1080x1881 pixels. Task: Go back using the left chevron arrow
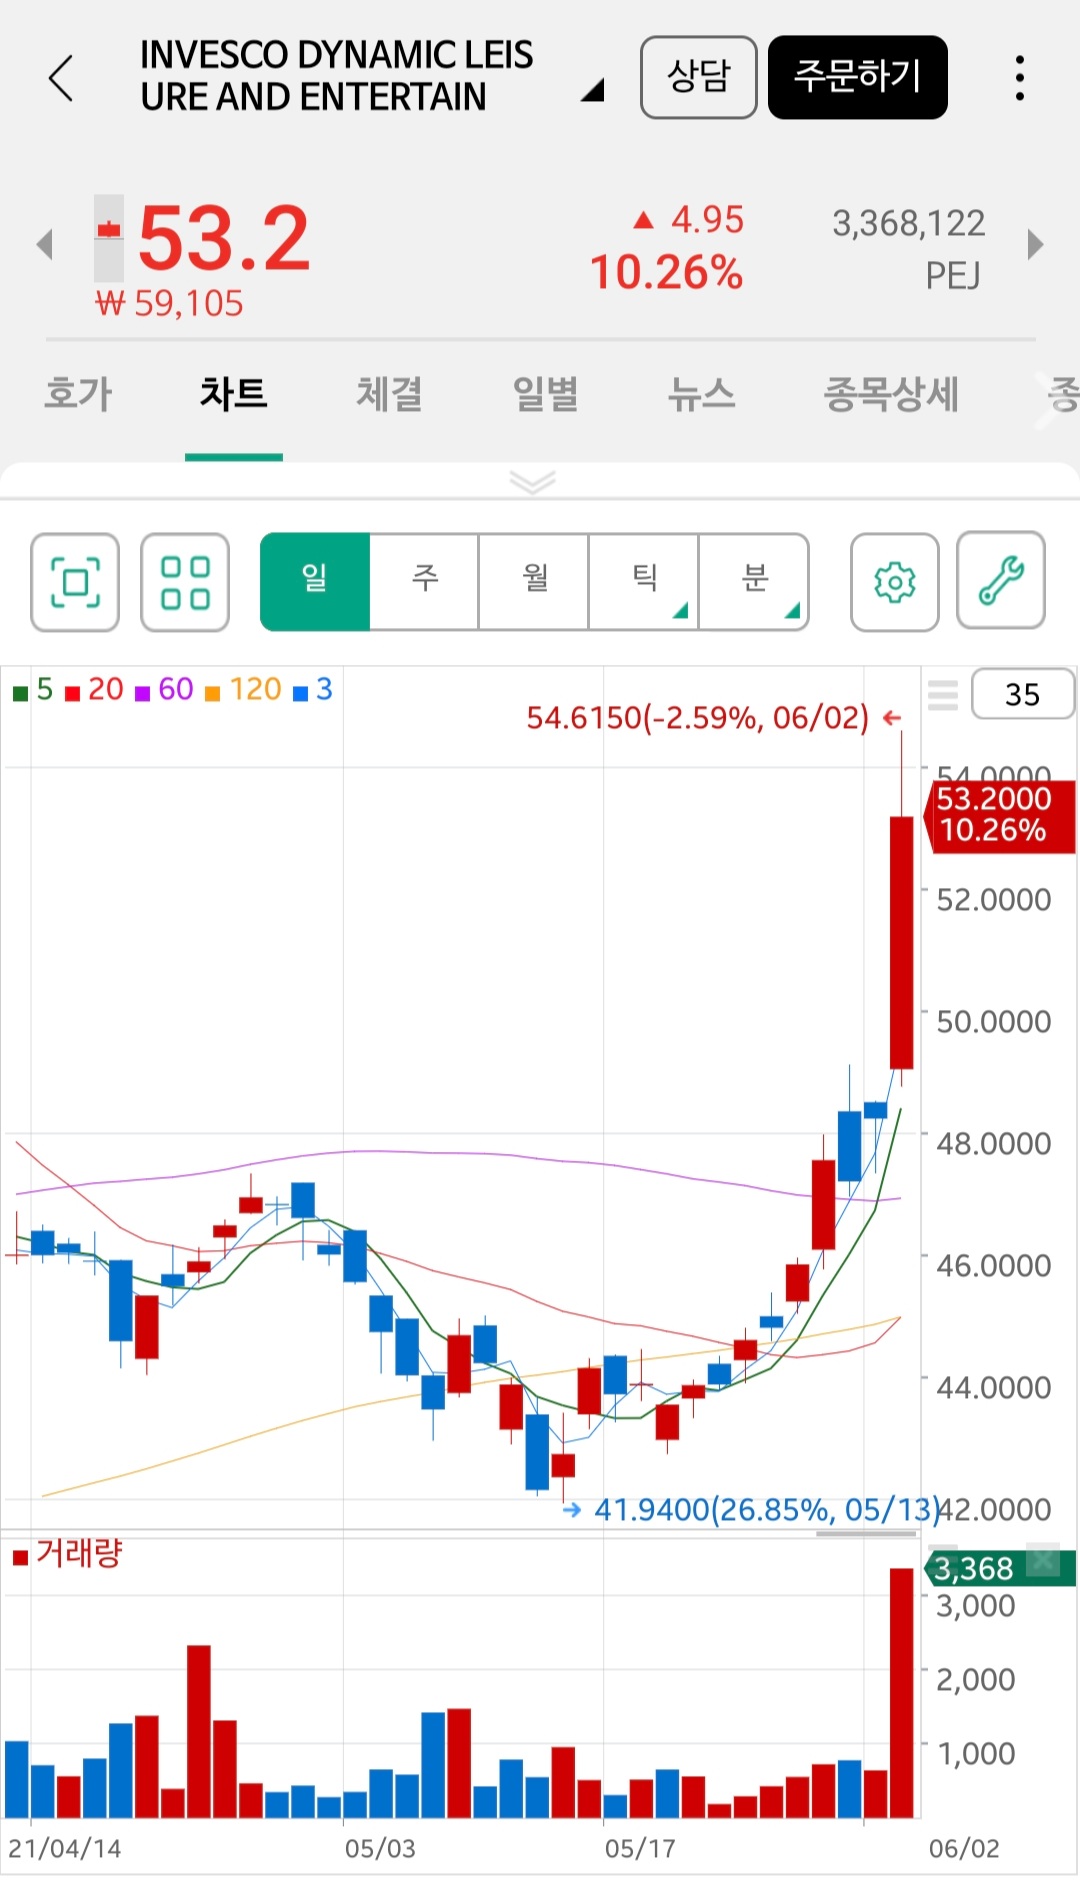tap(61, 78)
